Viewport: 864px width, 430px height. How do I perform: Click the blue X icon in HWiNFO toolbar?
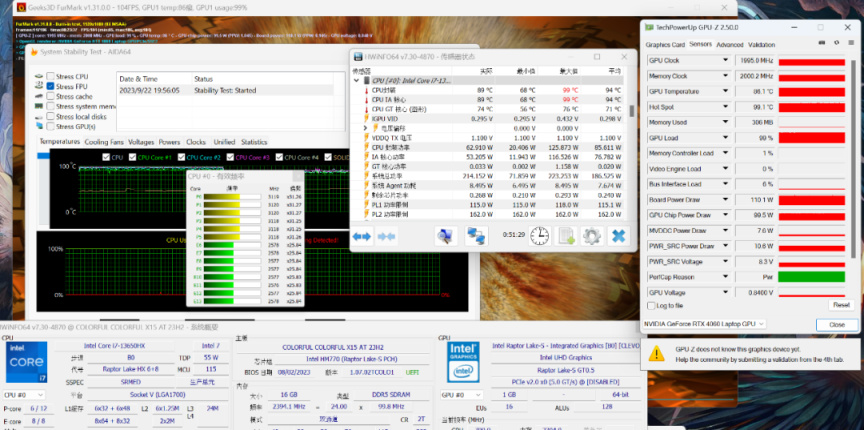618,236
